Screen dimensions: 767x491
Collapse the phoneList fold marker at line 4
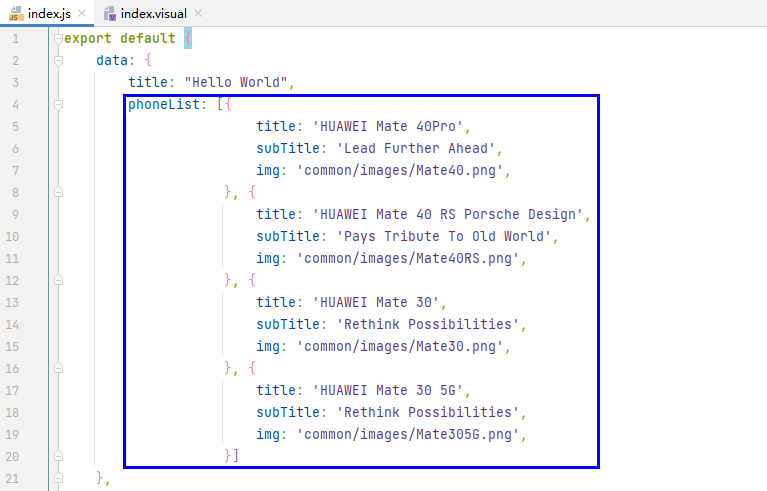[58, 105]
